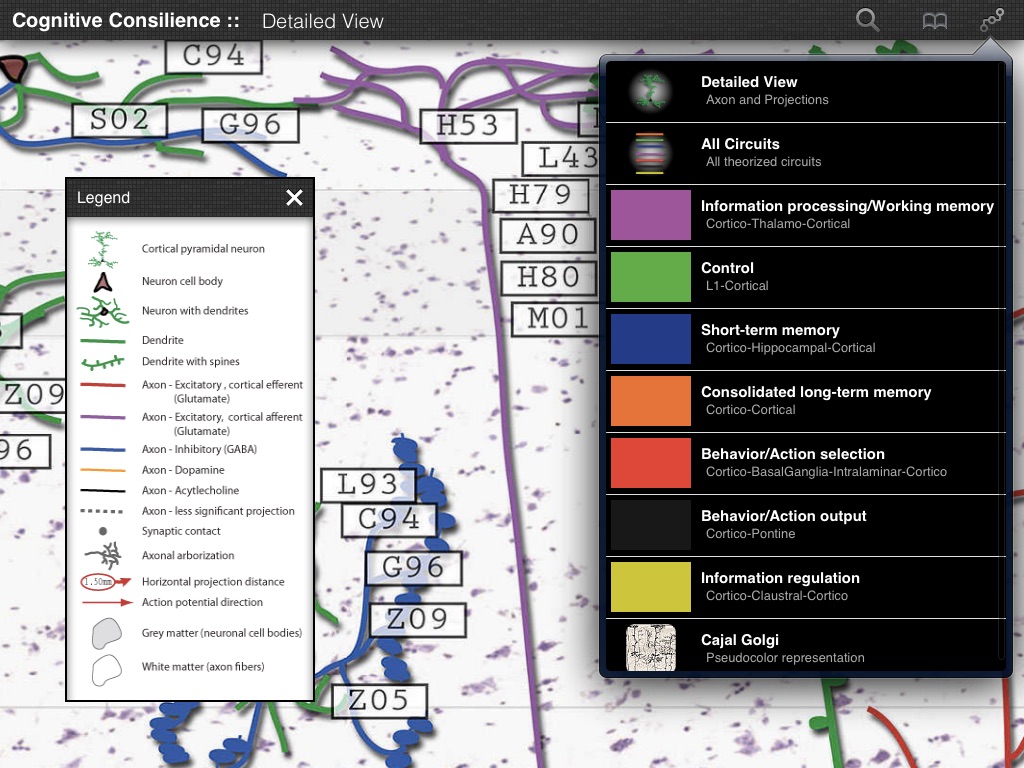Tap the Z05 reference label
This screenshot has width=1024, height=768.
pyautogui.click(x=377, y=701)
